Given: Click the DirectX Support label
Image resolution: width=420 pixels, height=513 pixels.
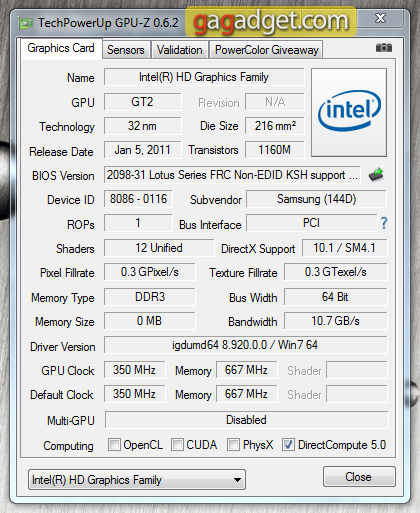Looking at the screenshot, I should (x=258, y=249).
